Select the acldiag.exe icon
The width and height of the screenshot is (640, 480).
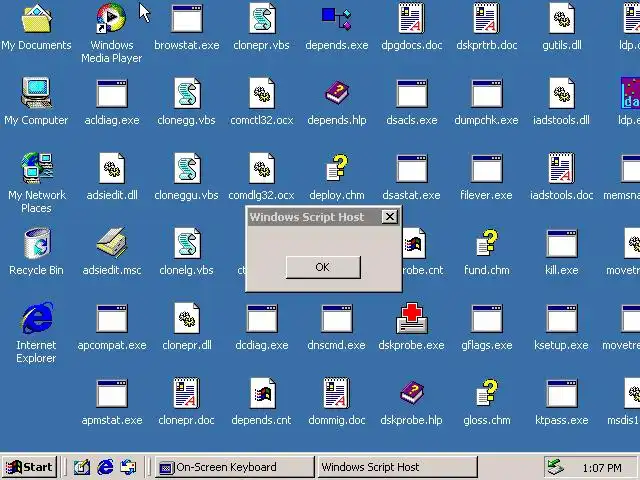click(x=112, y=94)
